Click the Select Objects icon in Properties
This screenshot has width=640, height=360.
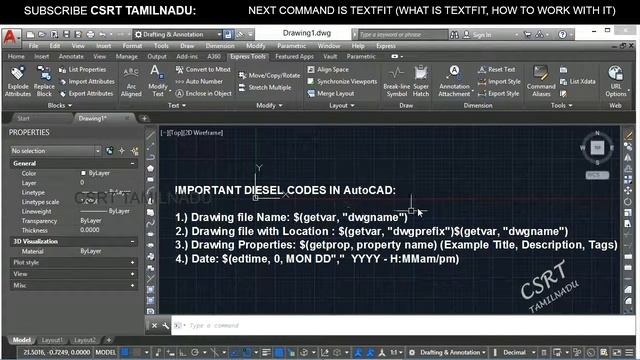coord(122,151)
